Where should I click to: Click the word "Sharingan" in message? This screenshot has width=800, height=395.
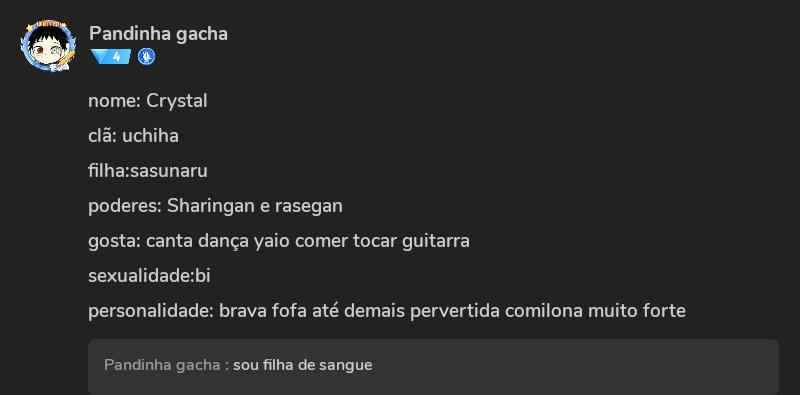click(x=211, y=206)
